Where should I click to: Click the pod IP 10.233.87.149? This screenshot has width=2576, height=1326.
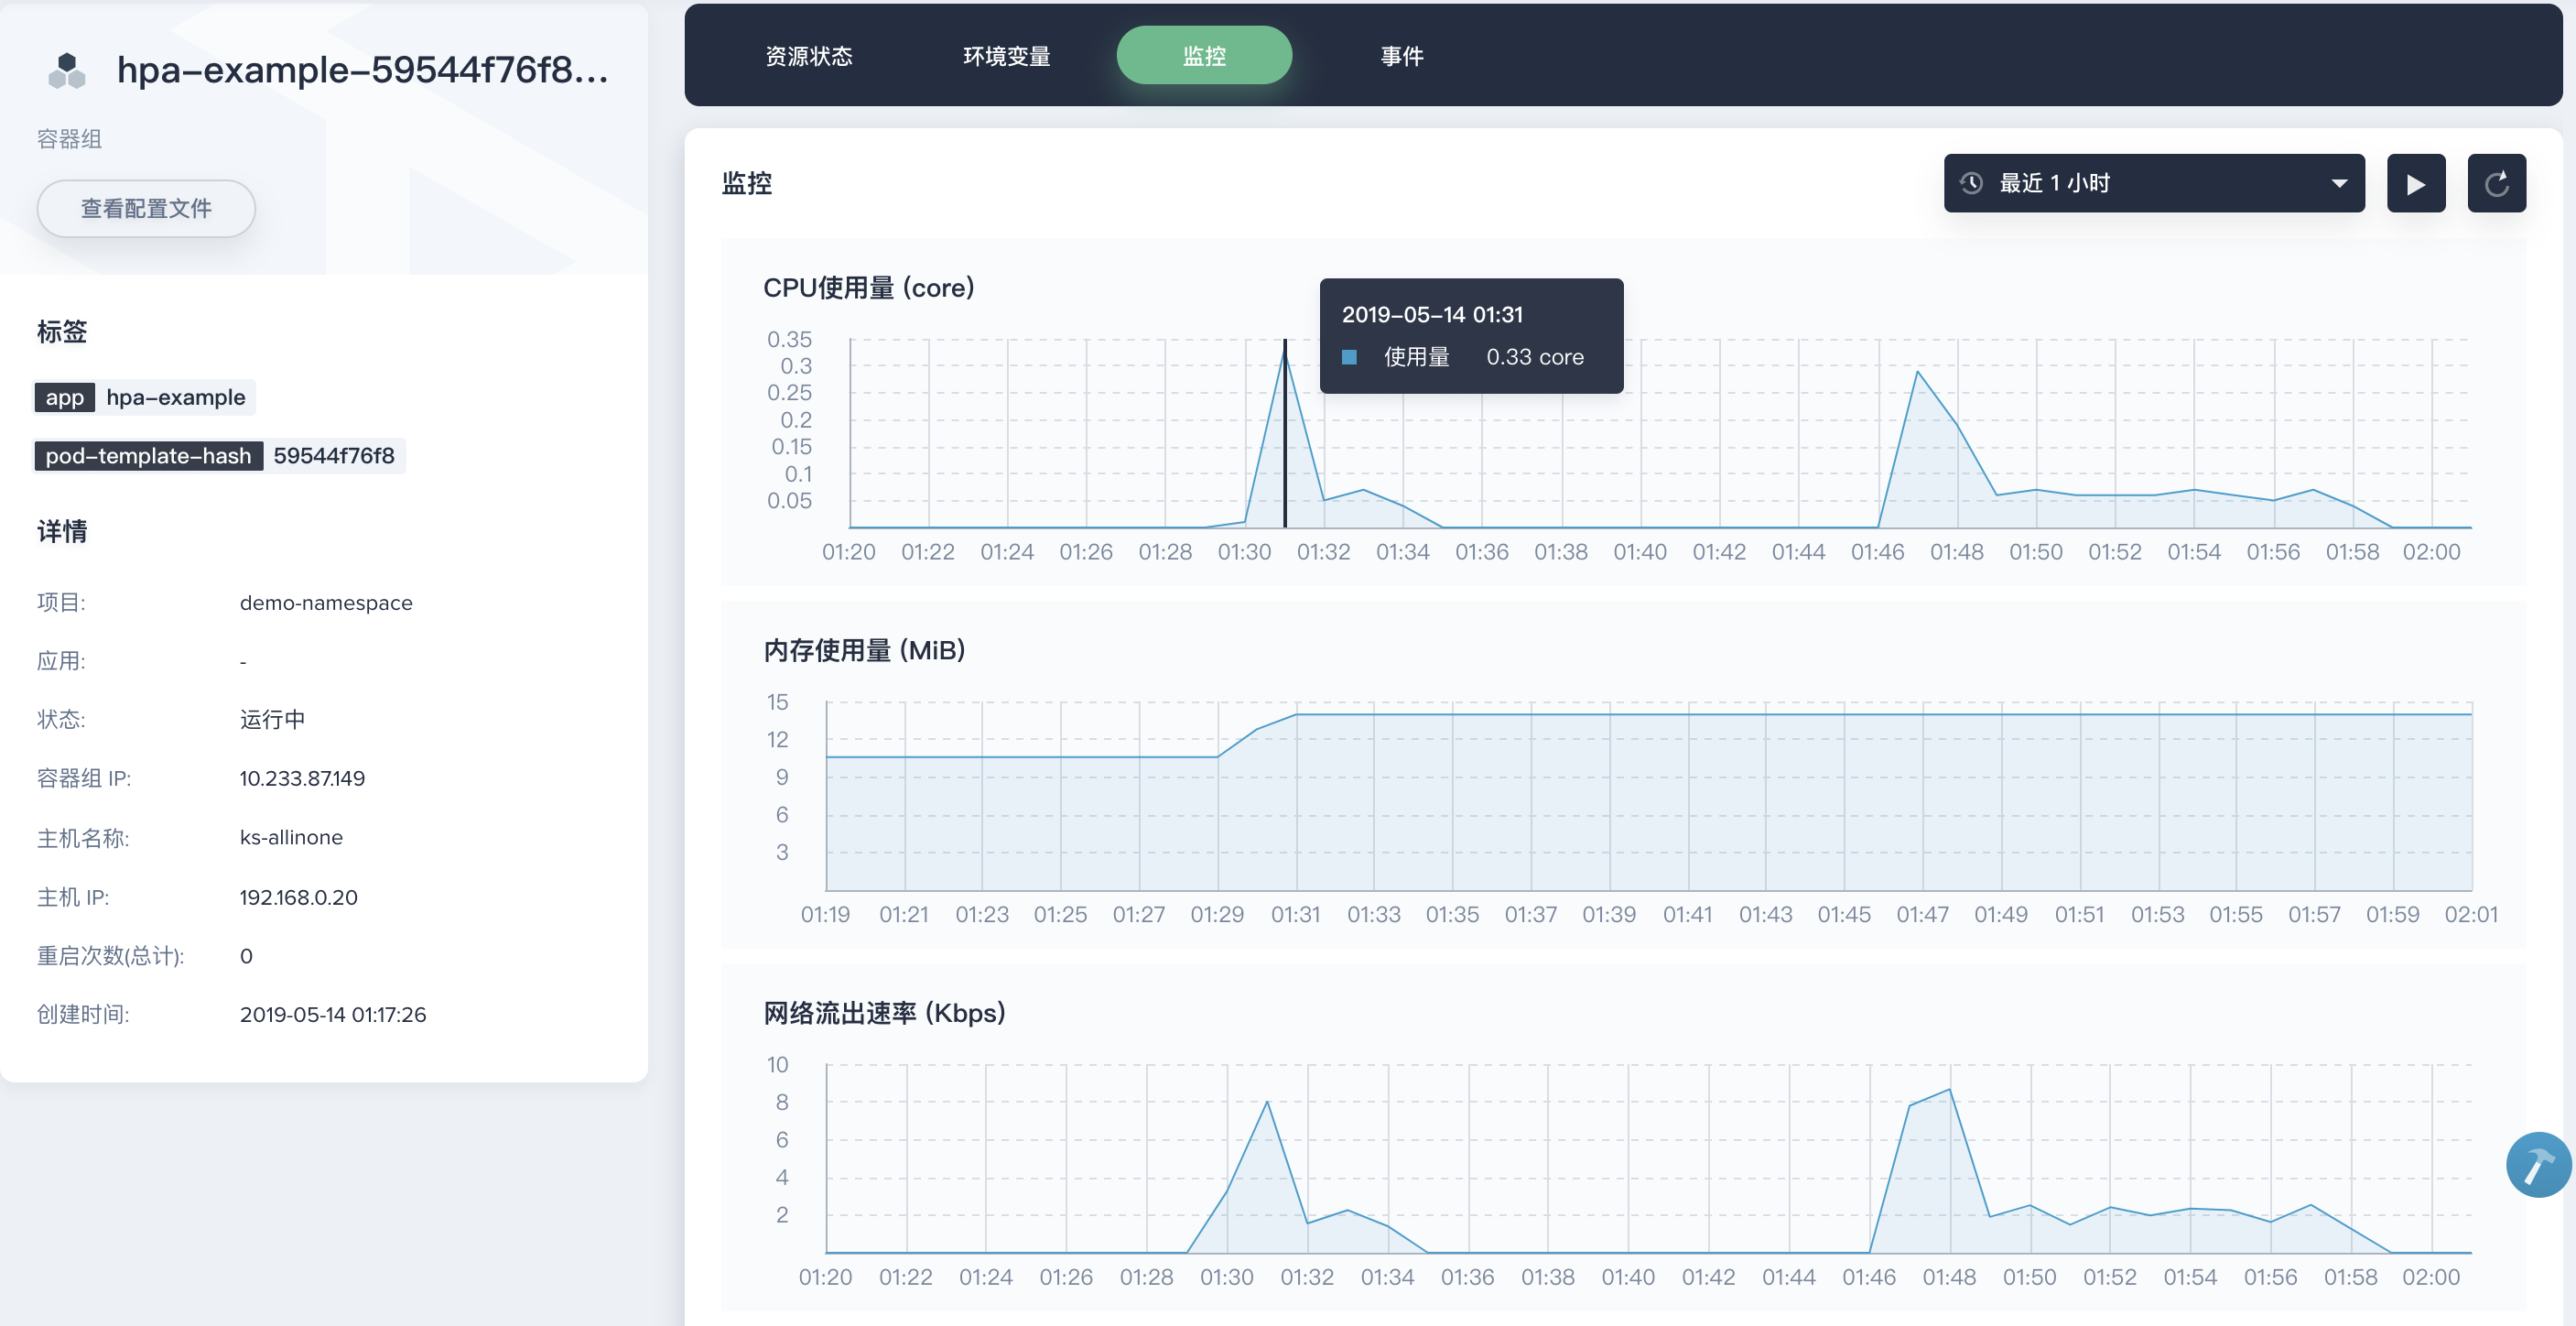tap(302, 779)
